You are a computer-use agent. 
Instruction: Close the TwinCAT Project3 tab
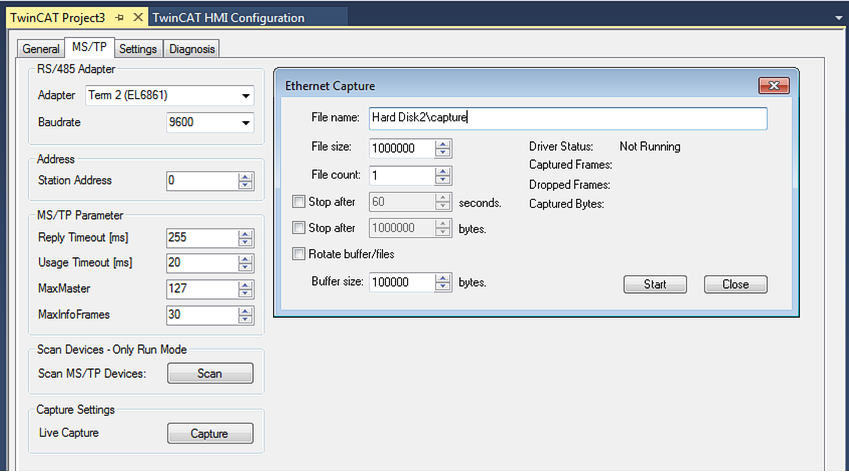pos(138,17)
